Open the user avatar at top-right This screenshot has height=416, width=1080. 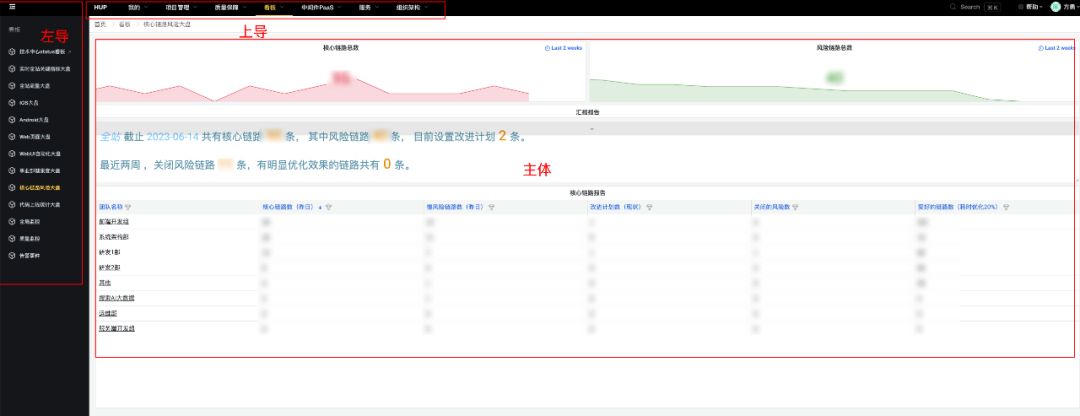coord(1056,7)
